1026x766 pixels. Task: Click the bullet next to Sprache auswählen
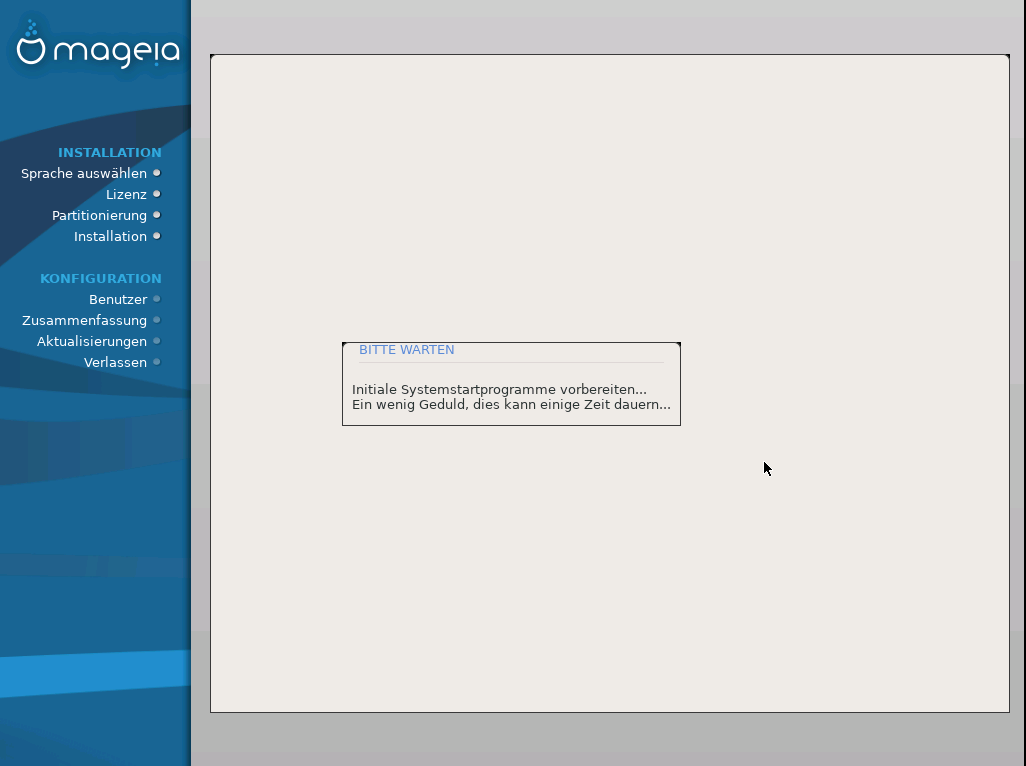pyautogui.click(x=157, y=173)
